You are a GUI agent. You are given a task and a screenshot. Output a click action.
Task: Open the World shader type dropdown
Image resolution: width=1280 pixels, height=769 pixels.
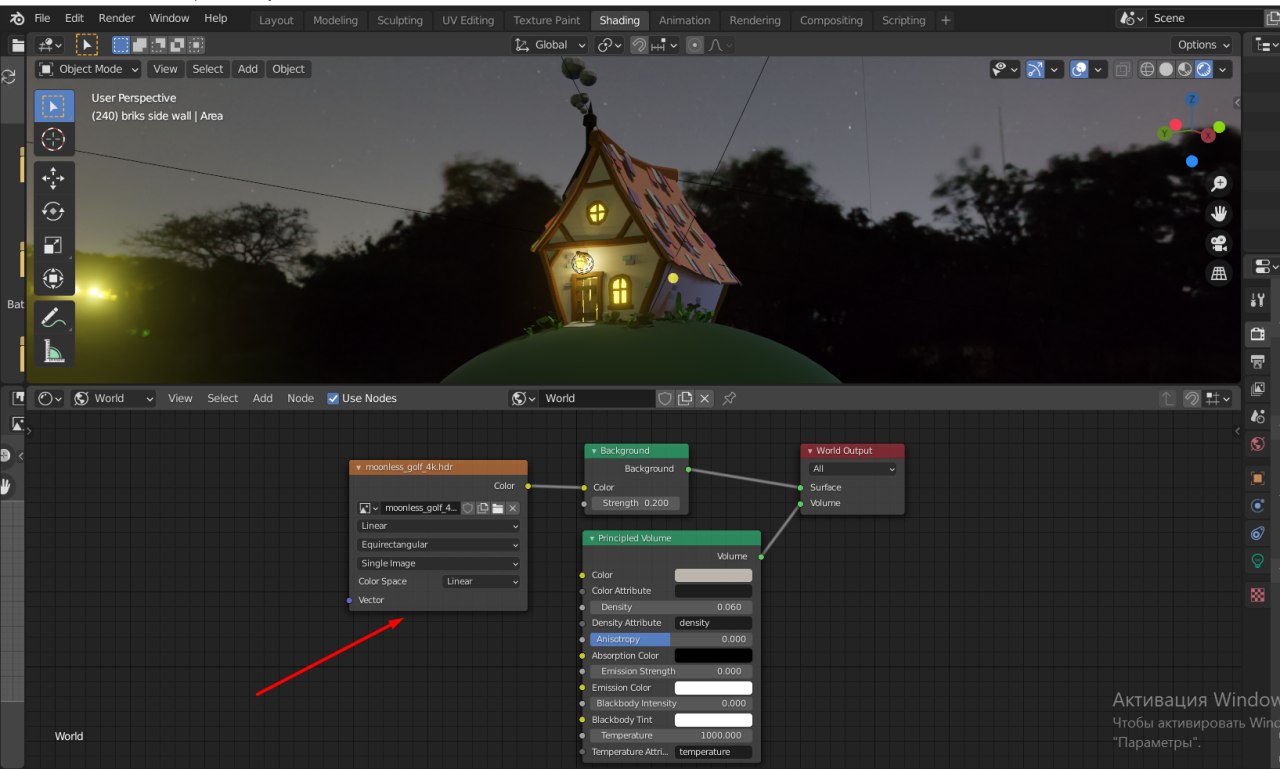click(112, 398)
